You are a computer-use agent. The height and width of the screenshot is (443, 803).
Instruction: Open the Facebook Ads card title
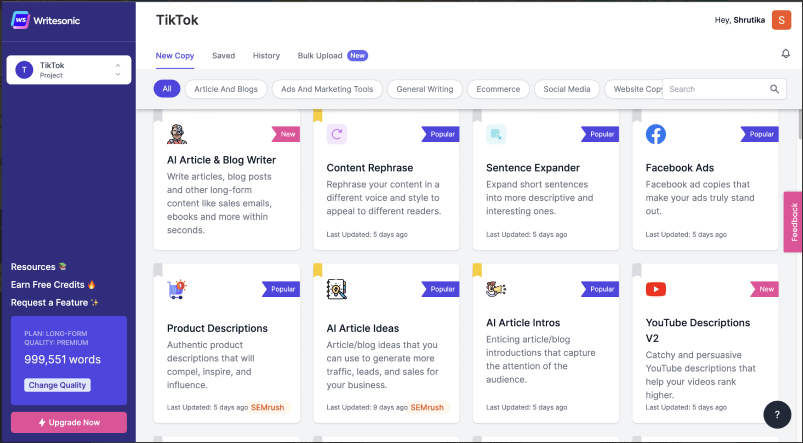[x=680, y=167]
